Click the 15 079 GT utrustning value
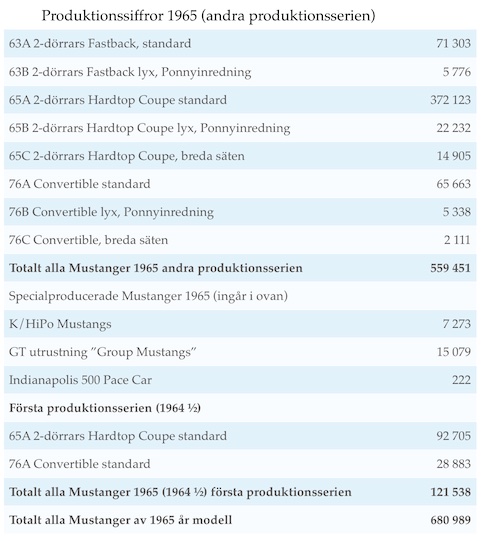482x541 pixels. 454,352
